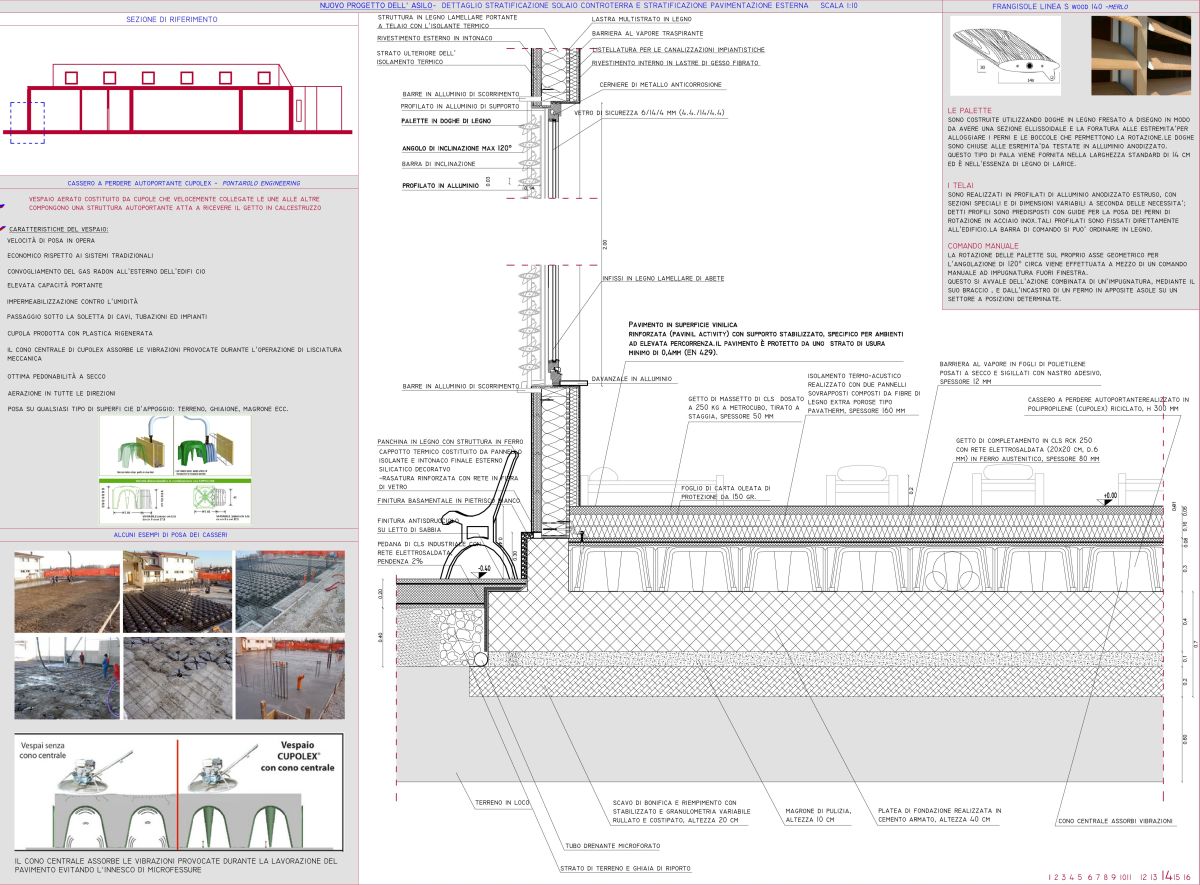This screenshot has width=1200, height=885.
Task: Click the 'VELOCITÀ DI POSA IN OPERA' line
Action: (51, 241)
